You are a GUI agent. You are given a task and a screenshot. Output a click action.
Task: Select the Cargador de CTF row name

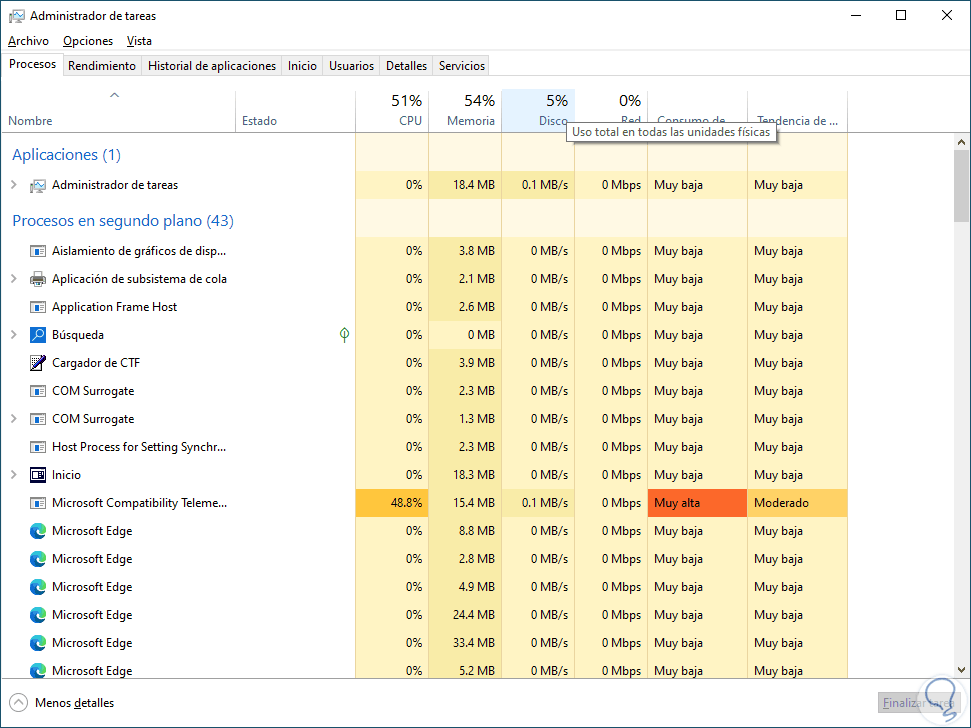tap(96, 363)
